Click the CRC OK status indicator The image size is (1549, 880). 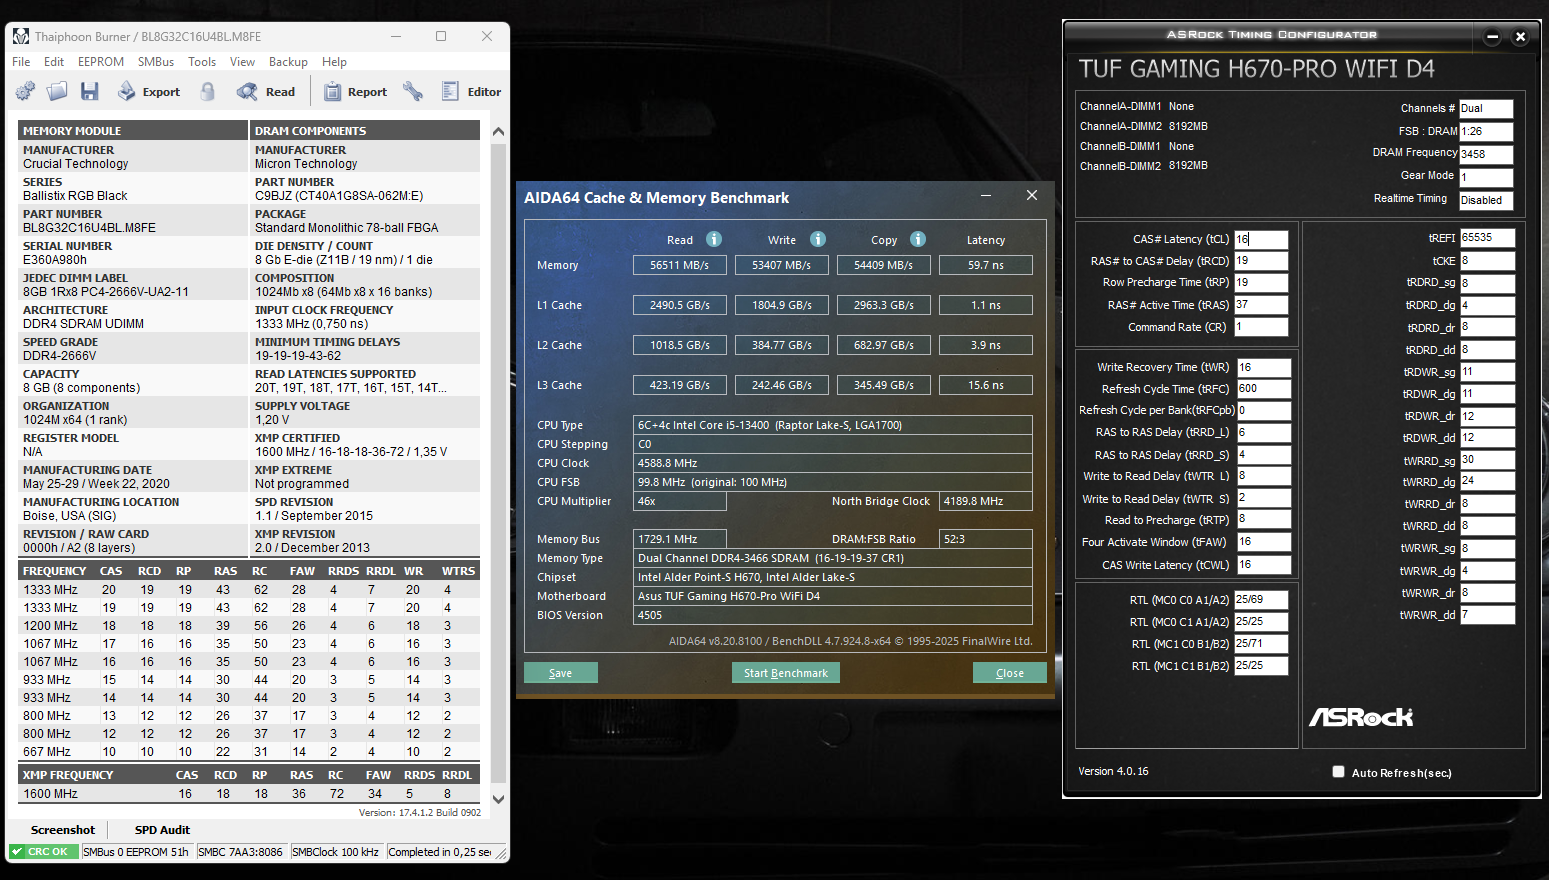(x=44, y=852)
